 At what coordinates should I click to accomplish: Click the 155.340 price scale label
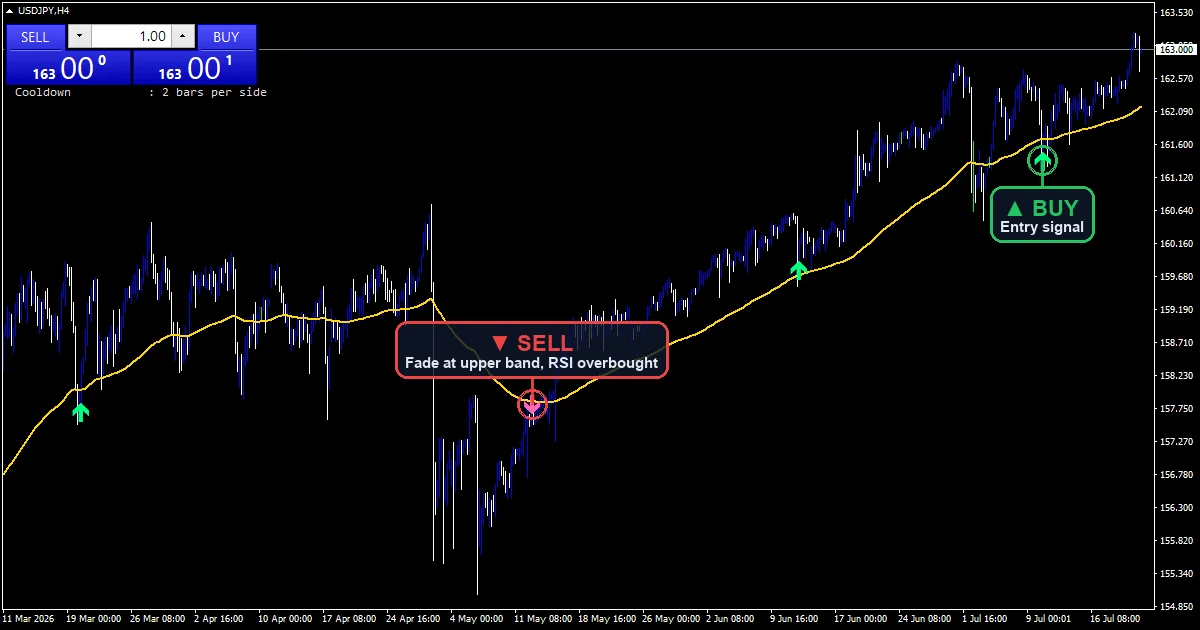1175,574
